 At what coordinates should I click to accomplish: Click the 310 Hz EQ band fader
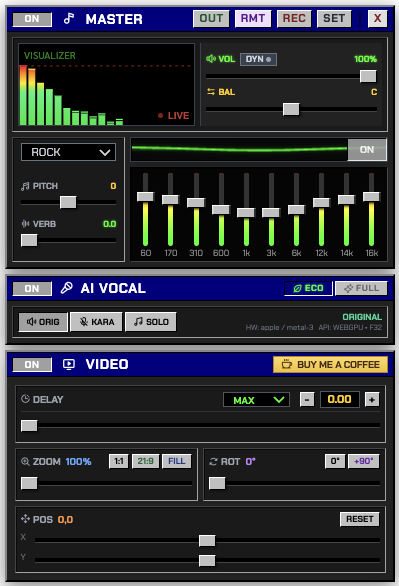[196, 203]
